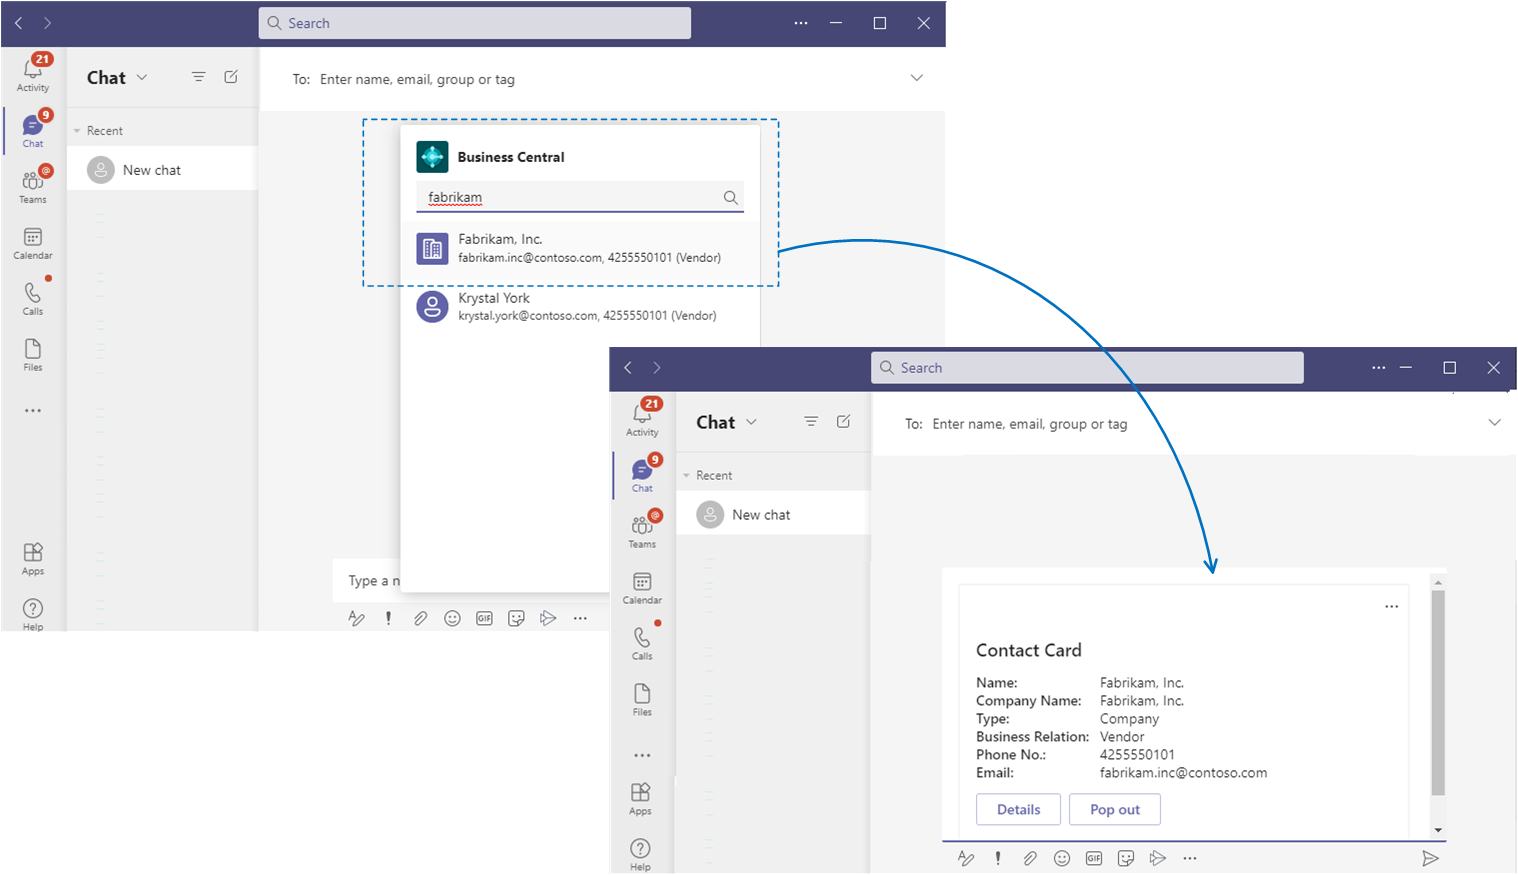Click Contact Card vertical scrollbar

(1438, 692)
